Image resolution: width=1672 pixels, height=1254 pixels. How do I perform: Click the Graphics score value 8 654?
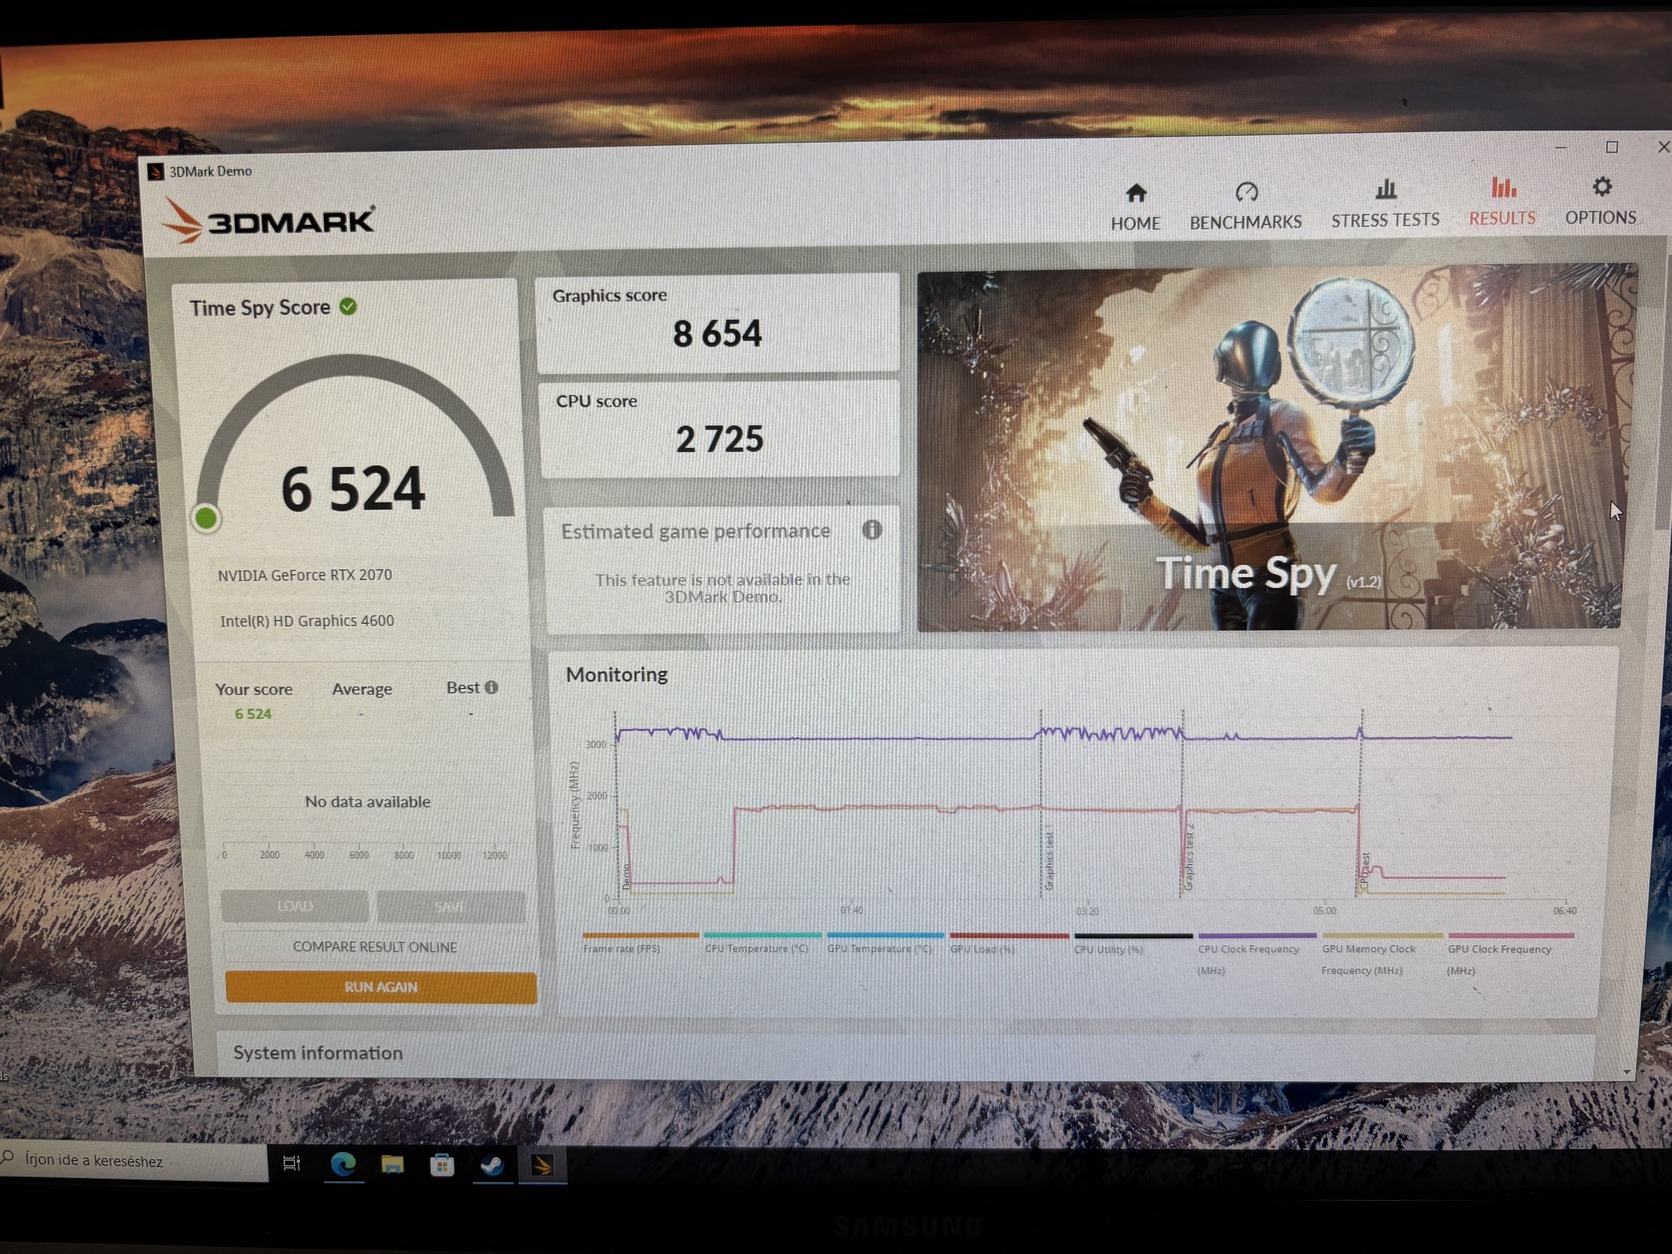[x=717, y=333]
